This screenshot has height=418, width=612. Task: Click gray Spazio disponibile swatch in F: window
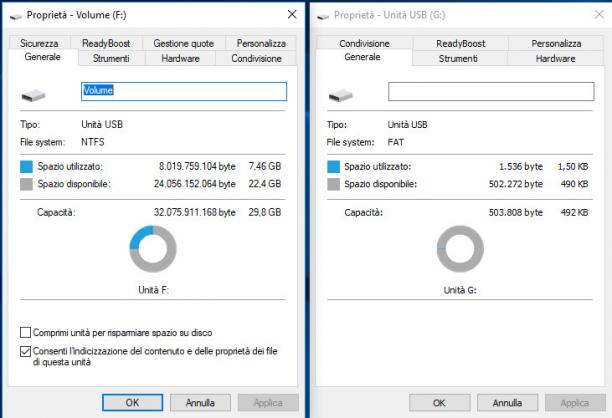26,184
